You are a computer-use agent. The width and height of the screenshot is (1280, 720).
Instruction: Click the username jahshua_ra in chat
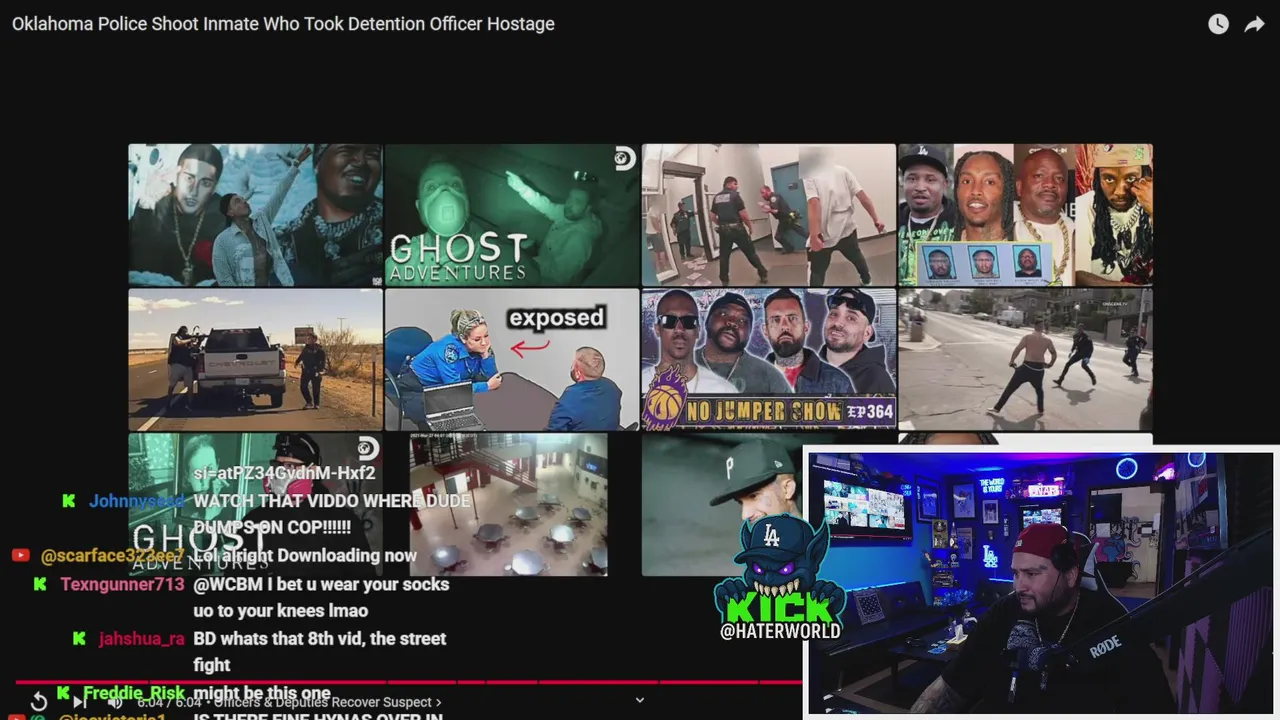coord(142,638)
